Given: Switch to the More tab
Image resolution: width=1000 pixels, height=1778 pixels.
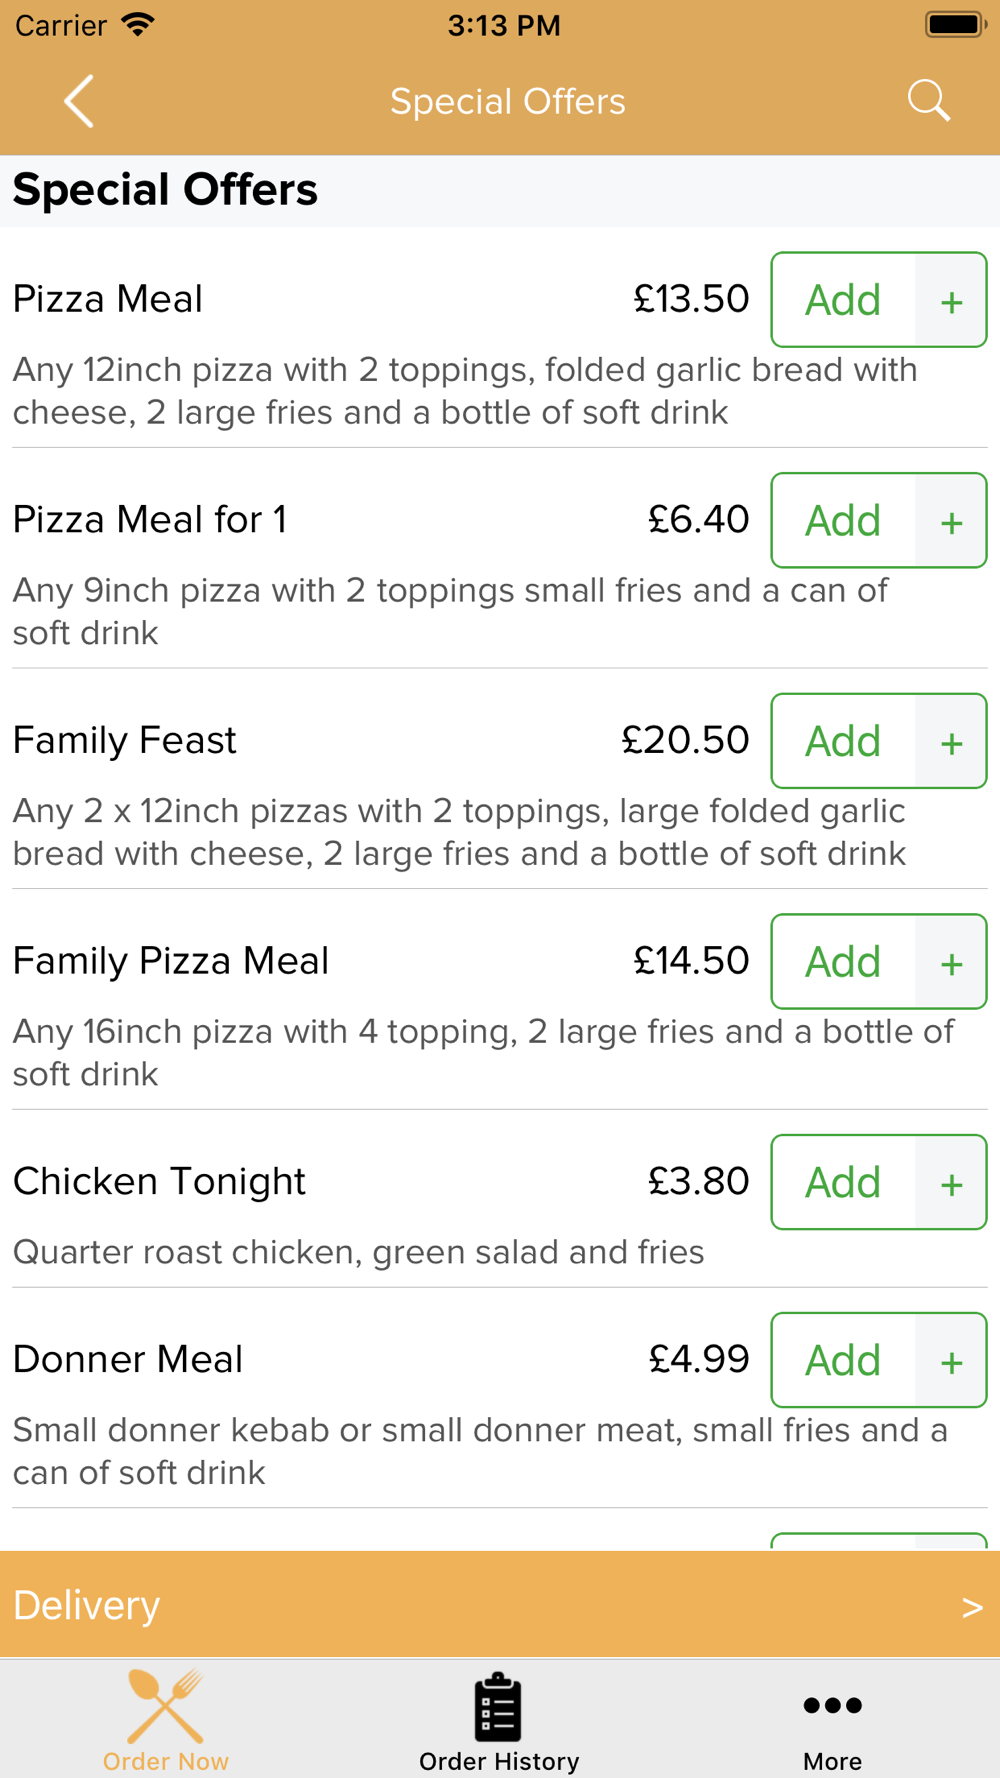Looking at the screenshot, I should pyautogui.click(x=832, y=1720).
